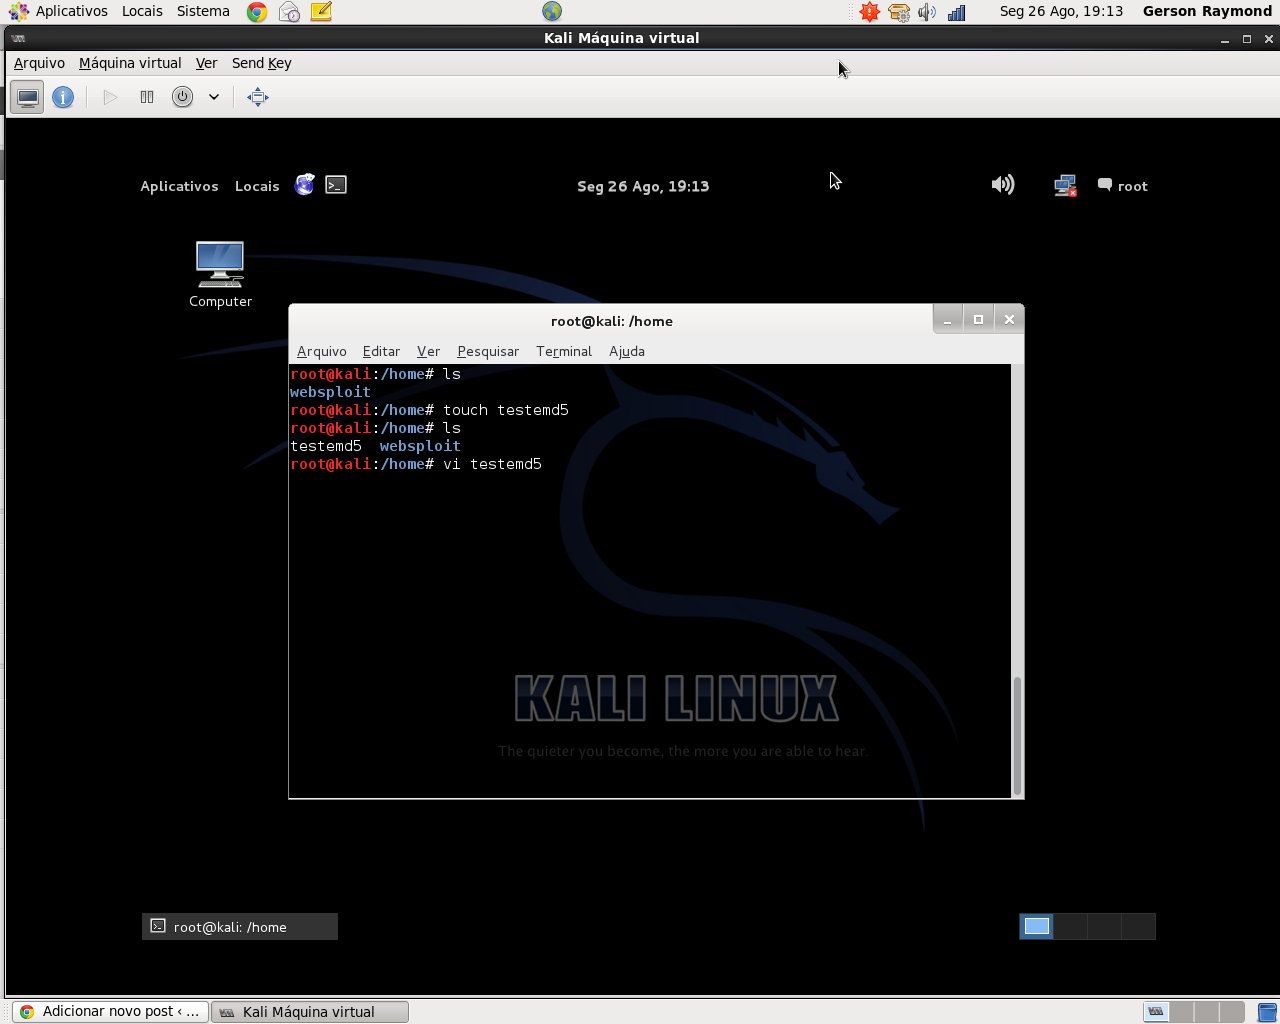Switch to second host workspace

(x=1182, y=1012)
